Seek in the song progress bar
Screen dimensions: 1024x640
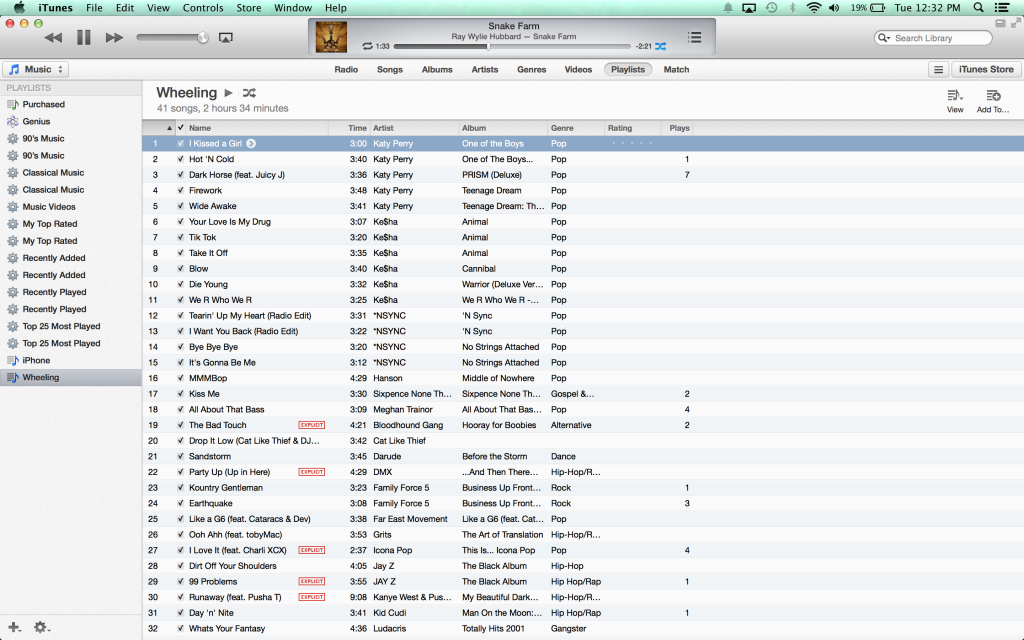click(512, 46)
